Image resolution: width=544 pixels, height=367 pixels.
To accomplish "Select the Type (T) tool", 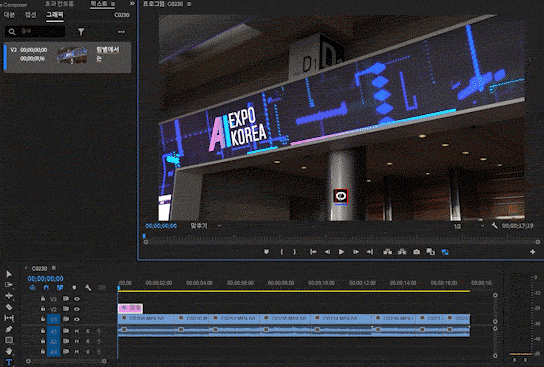I will [x=9, y=362].
